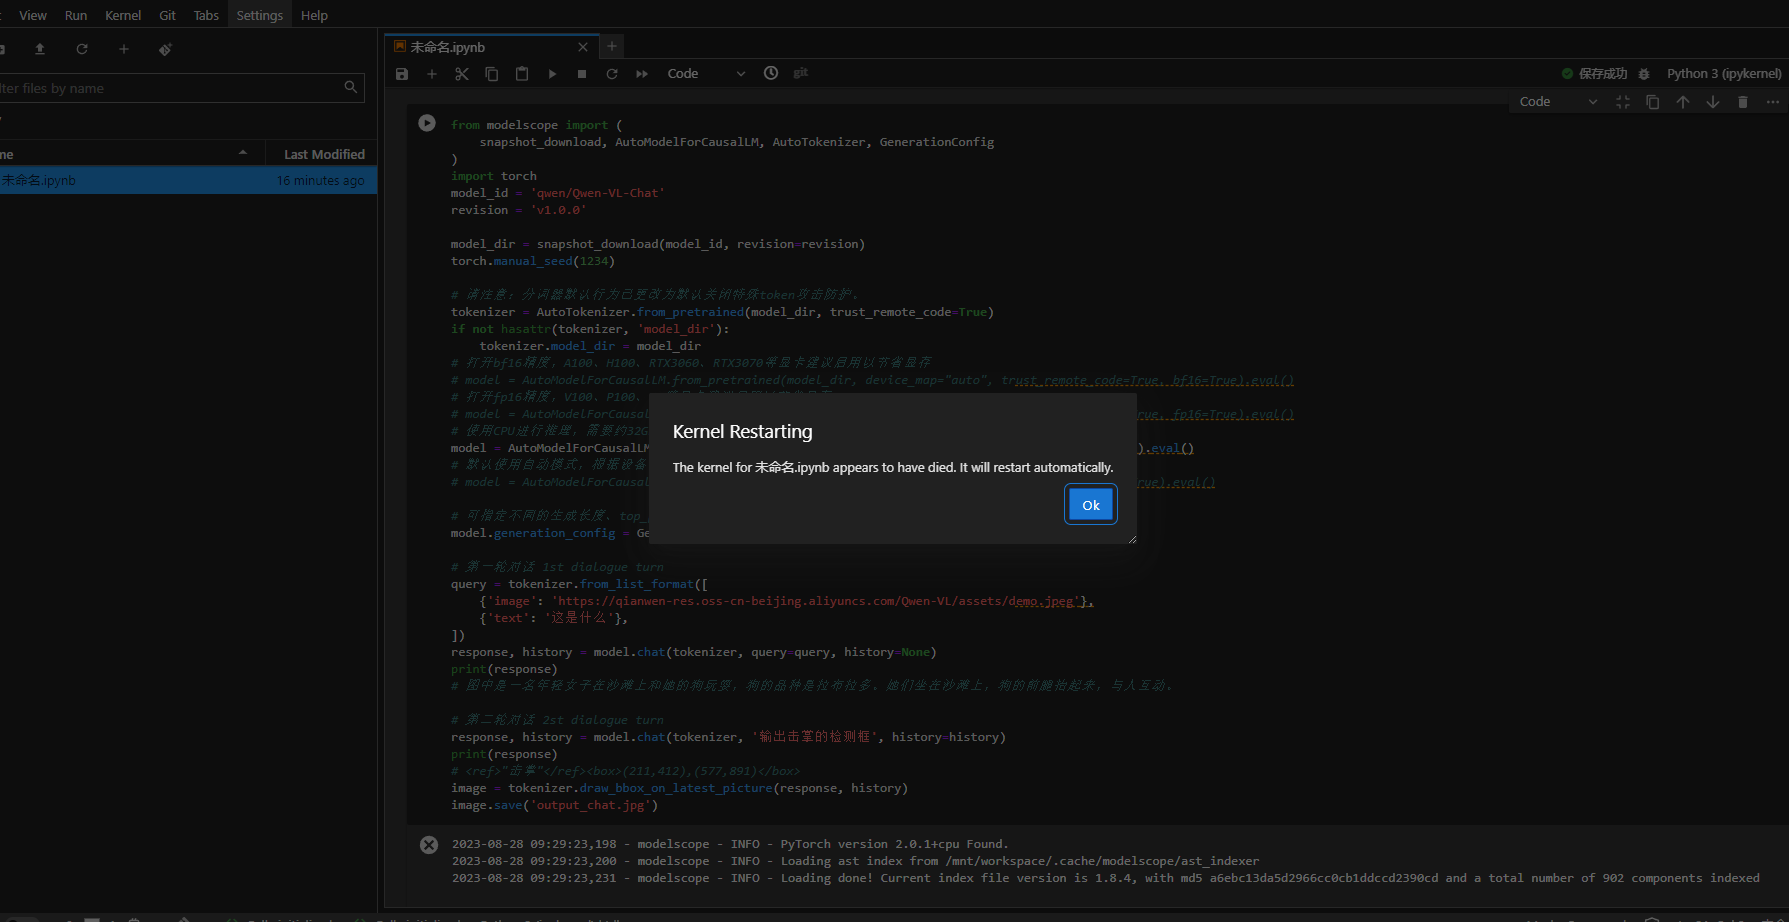Run the selected cell from toolbar
Image resolution: width=1789 pixels, height=922 pixels.
[552, 74]
